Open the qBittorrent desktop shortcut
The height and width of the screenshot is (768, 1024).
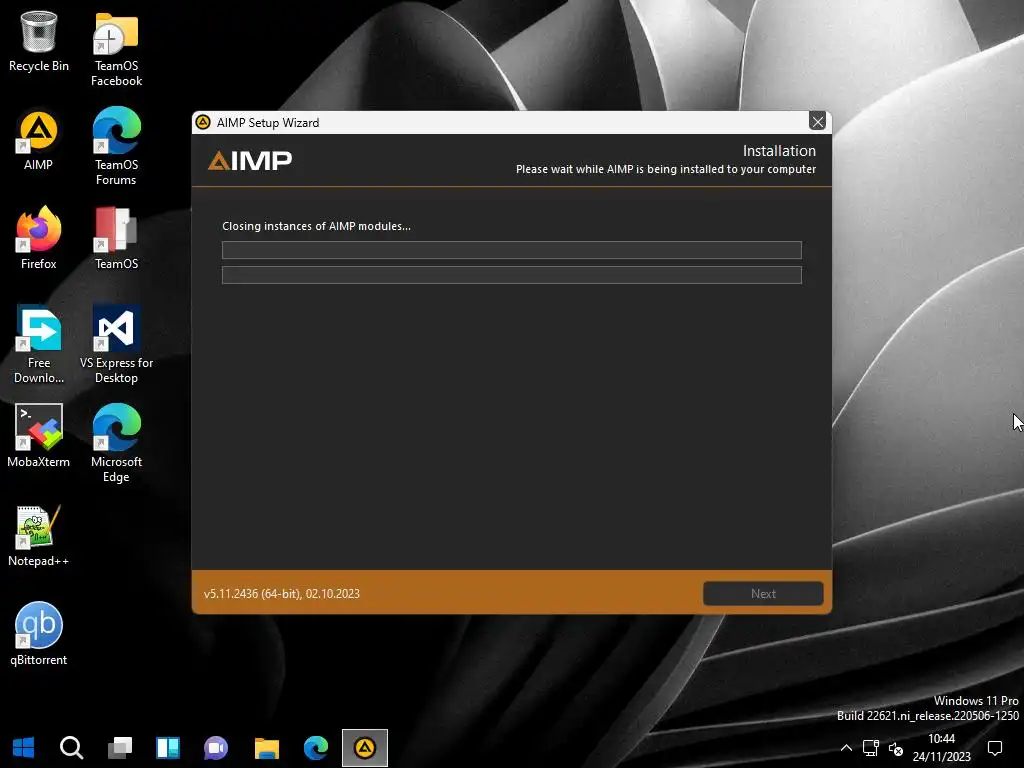[39, 633]
